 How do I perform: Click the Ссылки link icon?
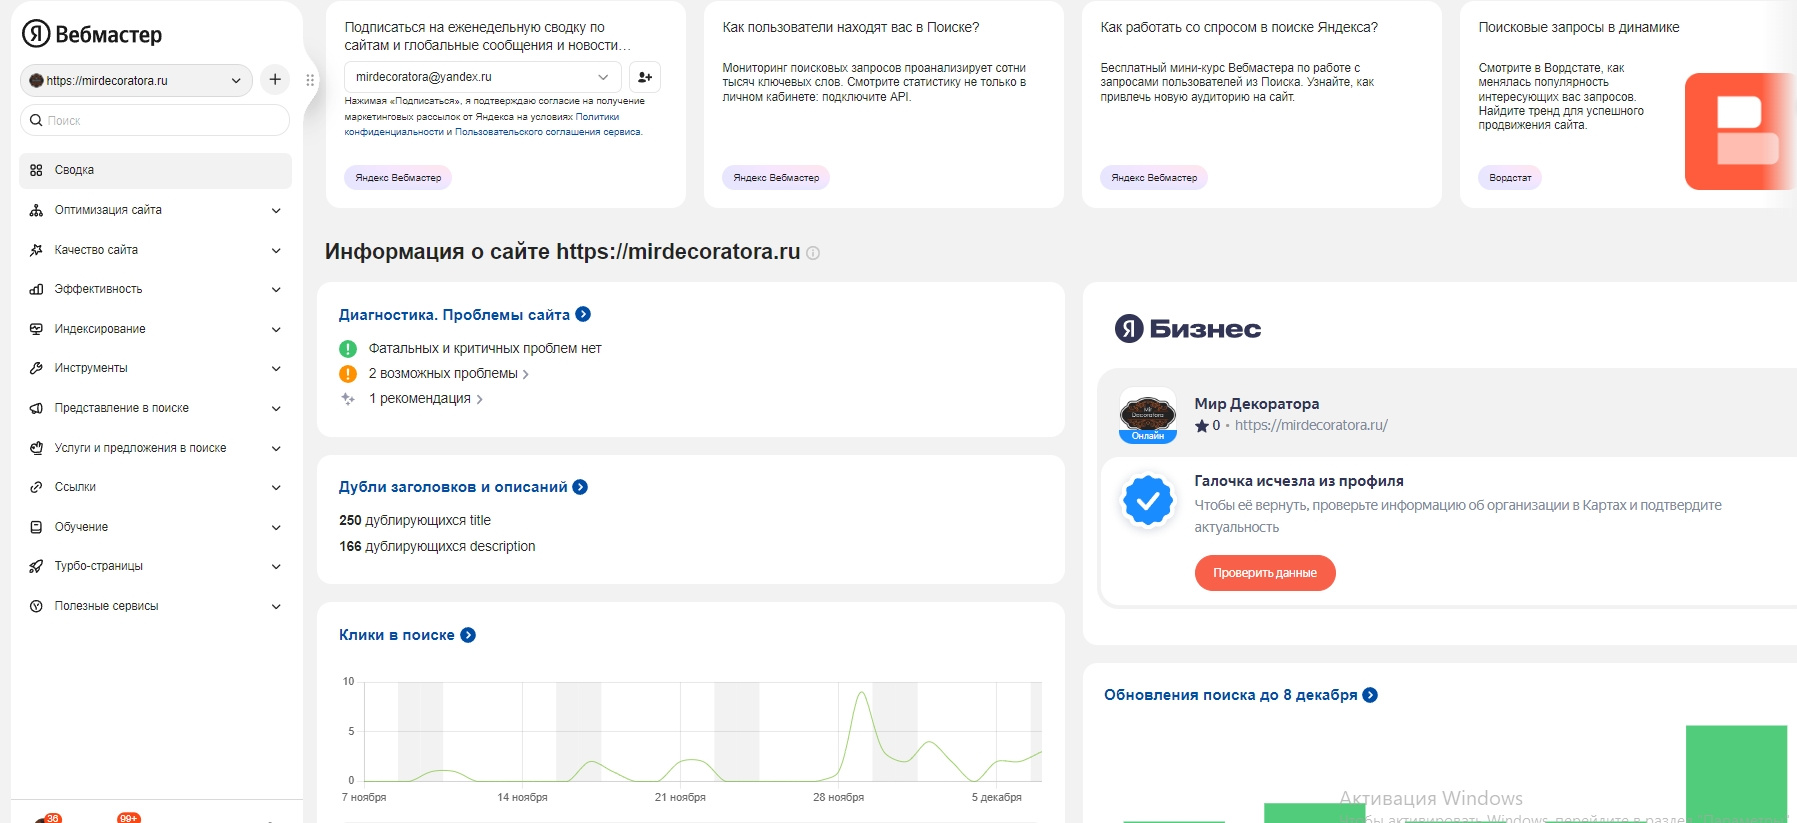pos(36,487)
